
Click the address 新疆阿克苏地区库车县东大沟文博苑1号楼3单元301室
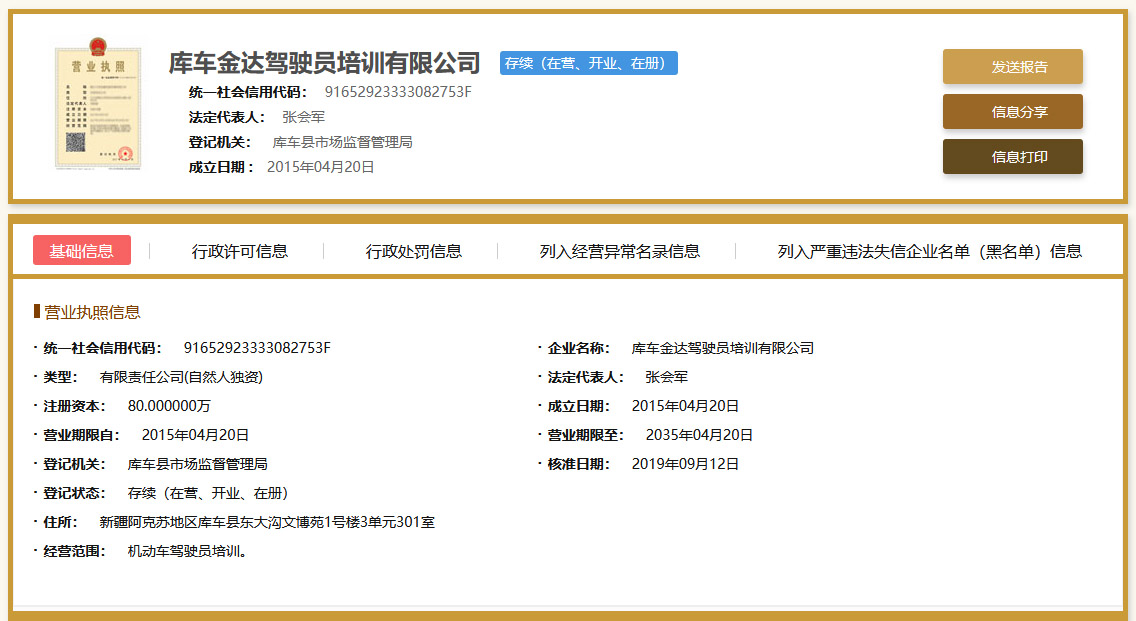pos(267,522)
